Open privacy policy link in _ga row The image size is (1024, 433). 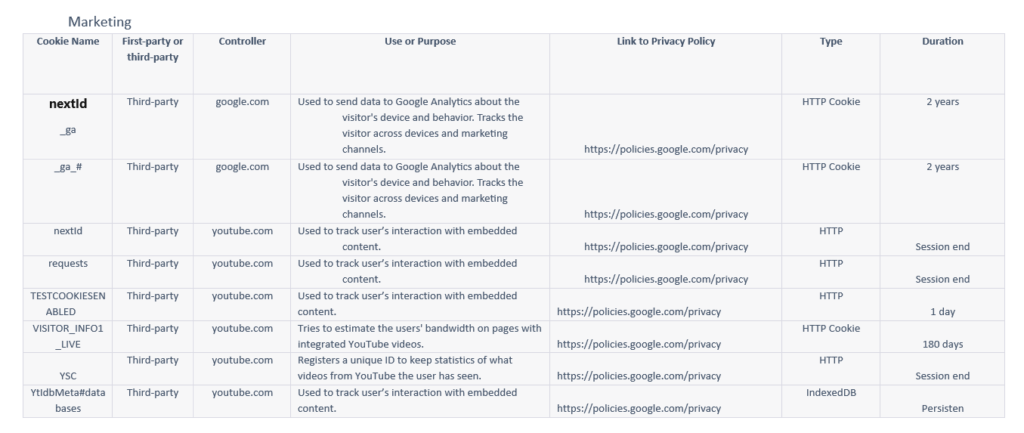pos(665,149)
